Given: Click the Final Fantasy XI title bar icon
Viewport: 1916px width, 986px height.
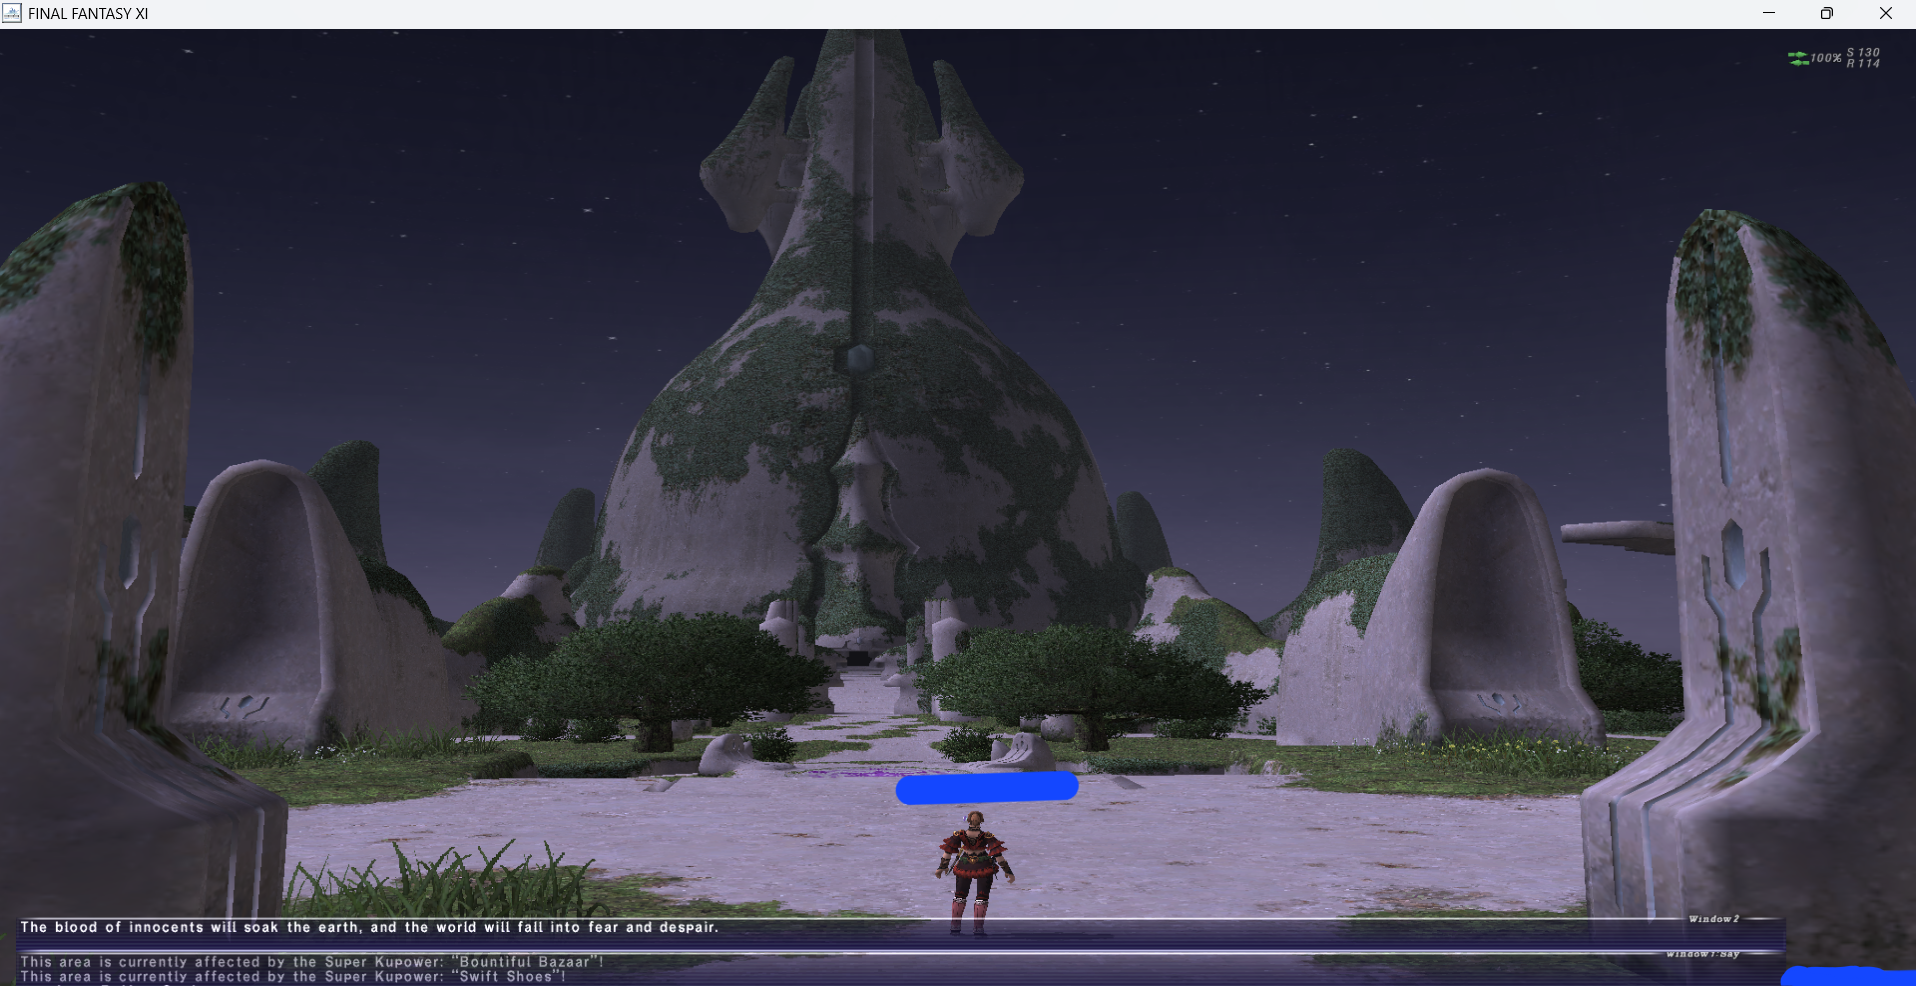Looking at the screenshot, I should [12, 13].
